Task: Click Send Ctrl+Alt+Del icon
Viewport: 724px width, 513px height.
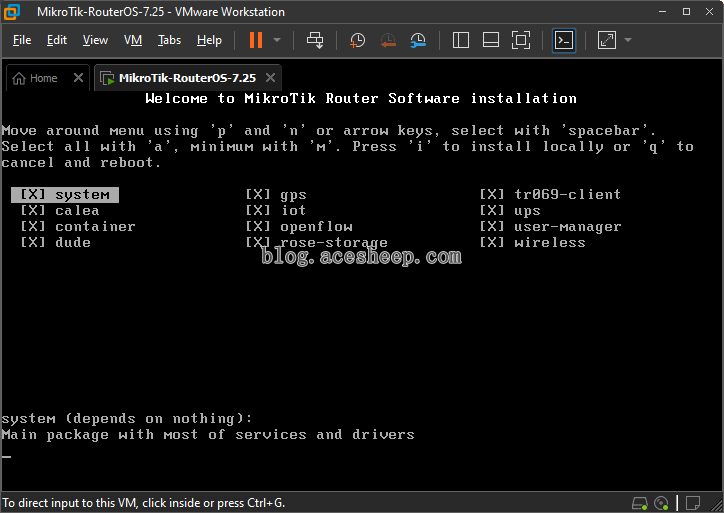Action: coord(315,40)
